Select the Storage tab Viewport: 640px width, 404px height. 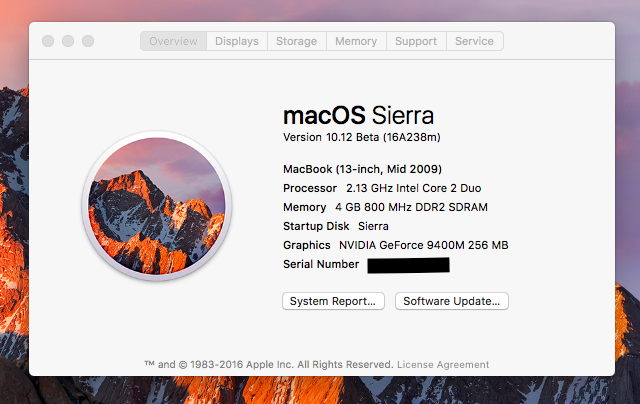tap(297, 41)
